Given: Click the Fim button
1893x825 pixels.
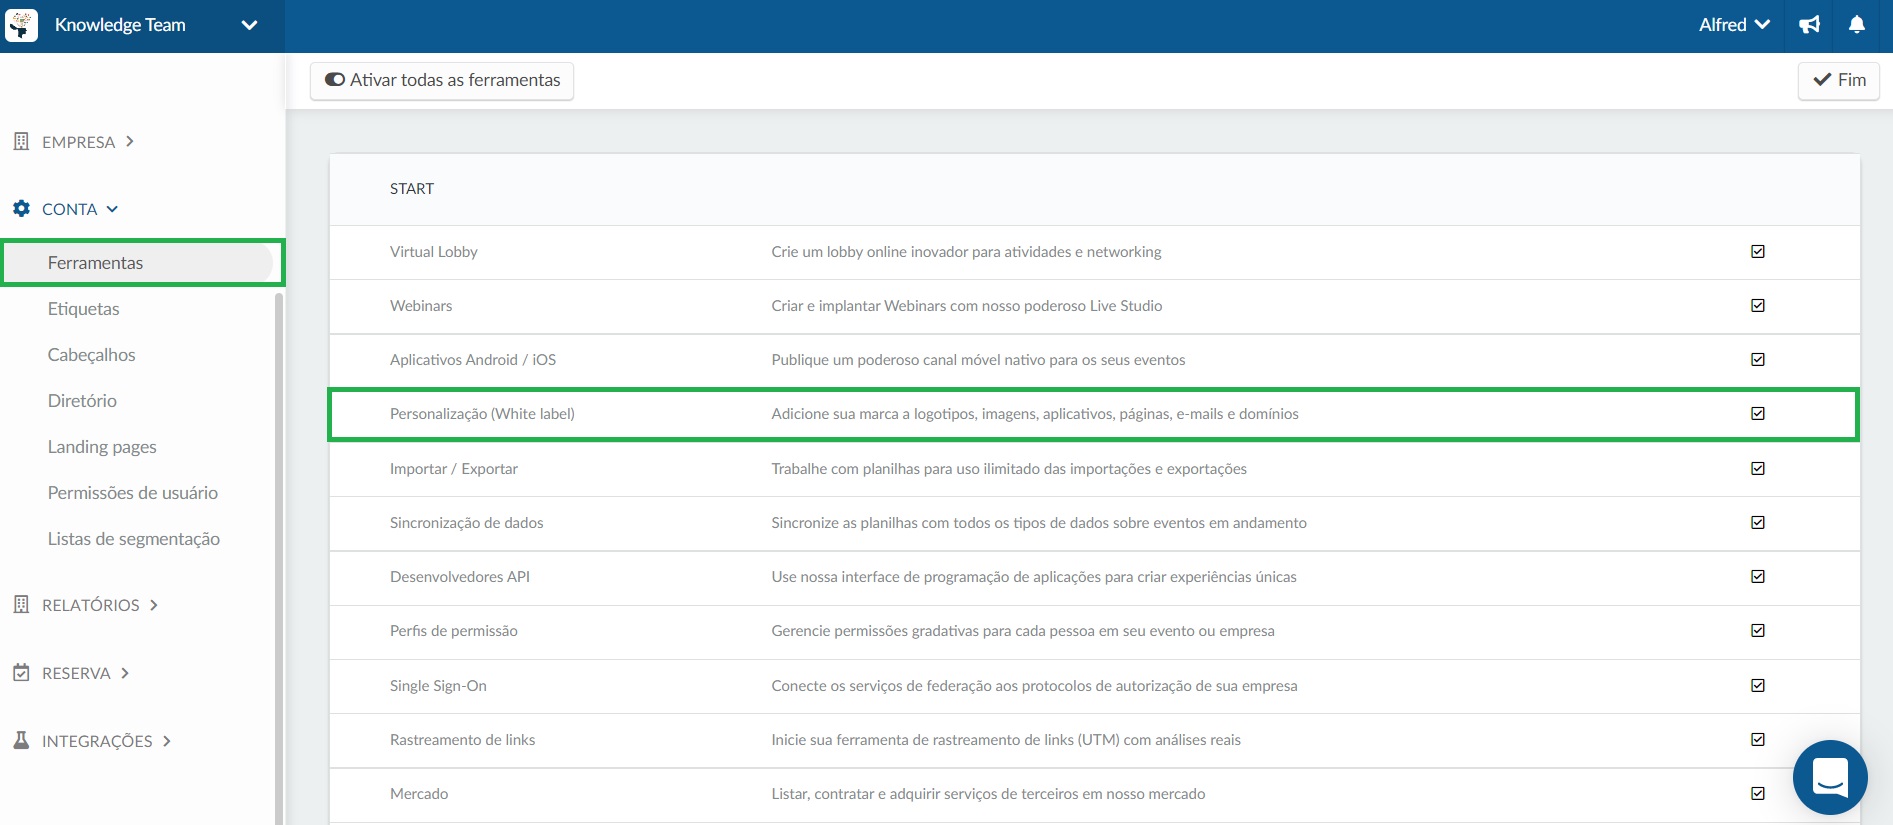Looking at the screenshot, I should pyautogui.click(x=1839, y=80).
